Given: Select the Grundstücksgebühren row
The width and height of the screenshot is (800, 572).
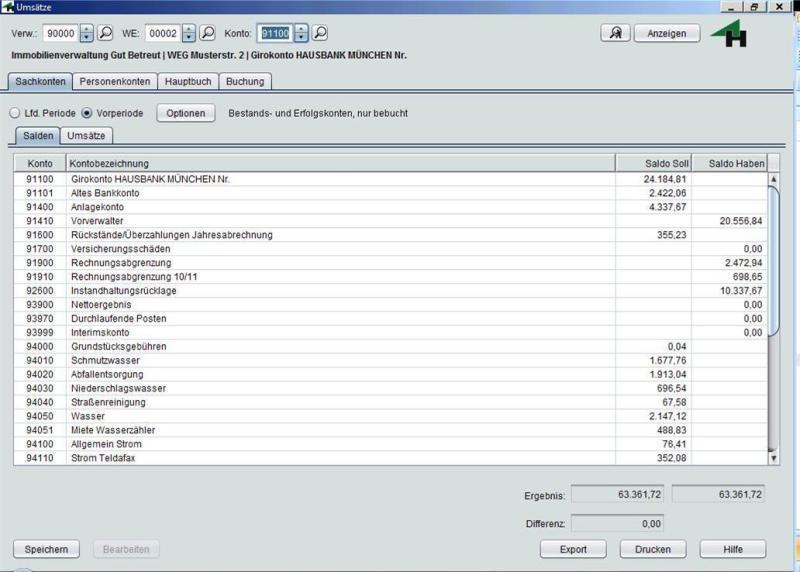Looking at the screenshot, I should pos(390,346).
